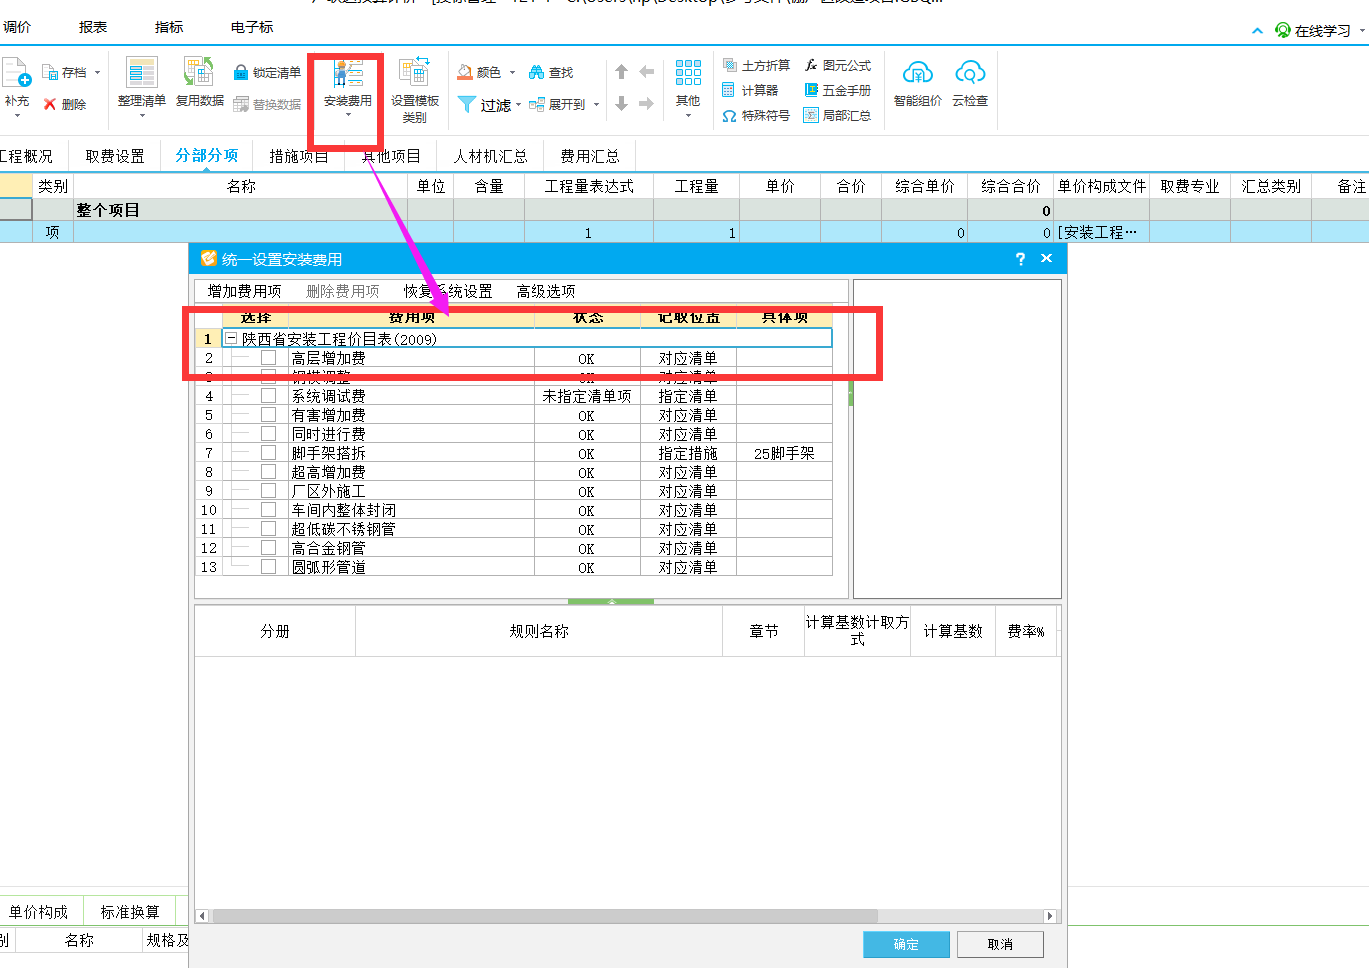1369x968 pixels.
Task: Click the 替换数据 icon
Action: point(241,104)
